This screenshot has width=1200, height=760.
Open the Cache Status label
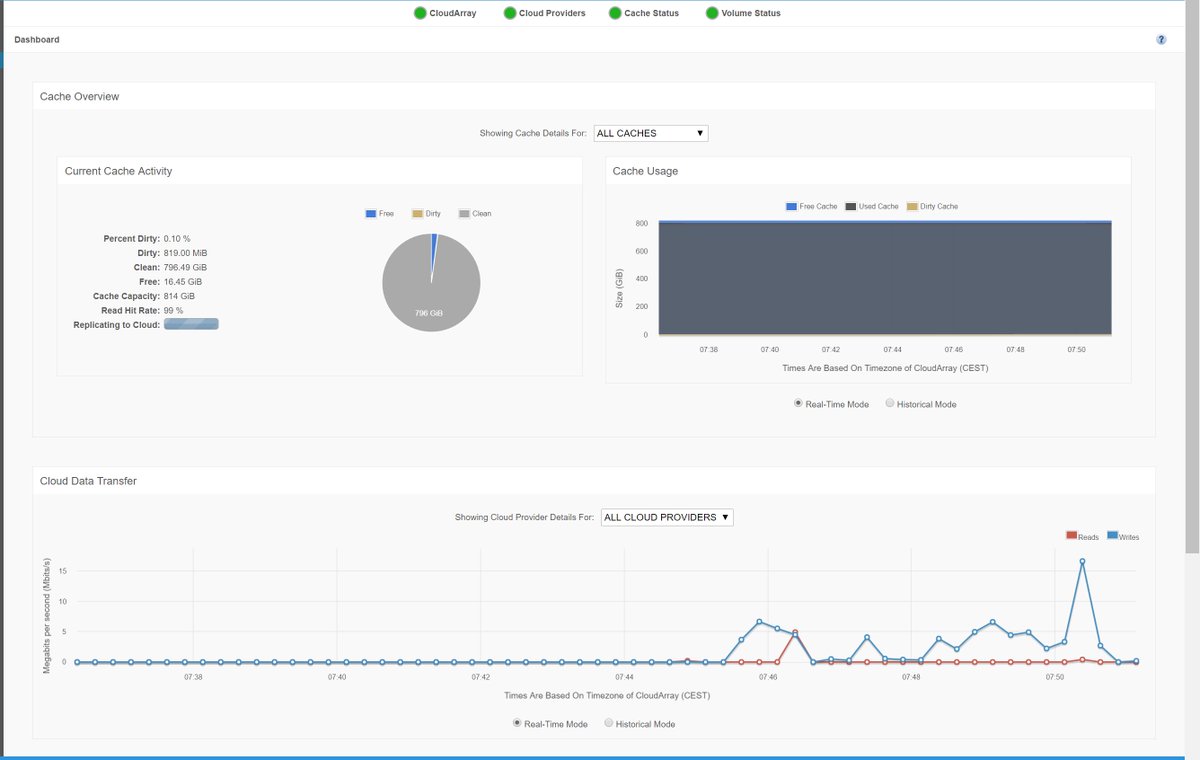pyautogui.click(x=652, y=13)
